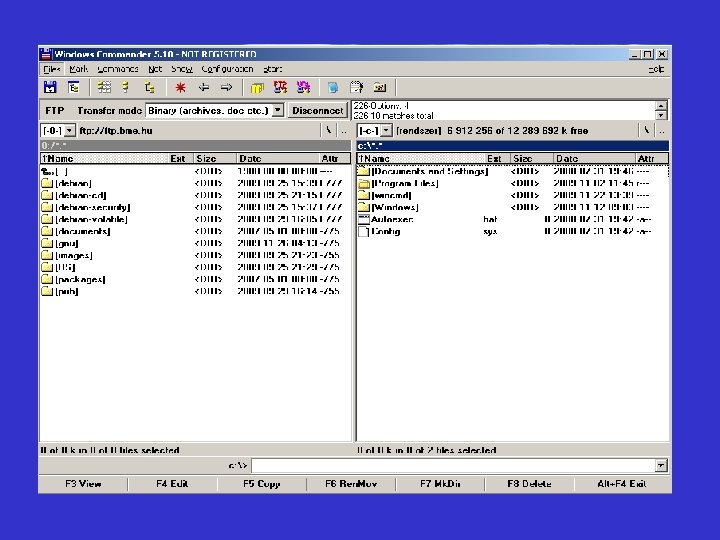Click the F5 Copy button
720x540 pixels.
pos(262,484)
